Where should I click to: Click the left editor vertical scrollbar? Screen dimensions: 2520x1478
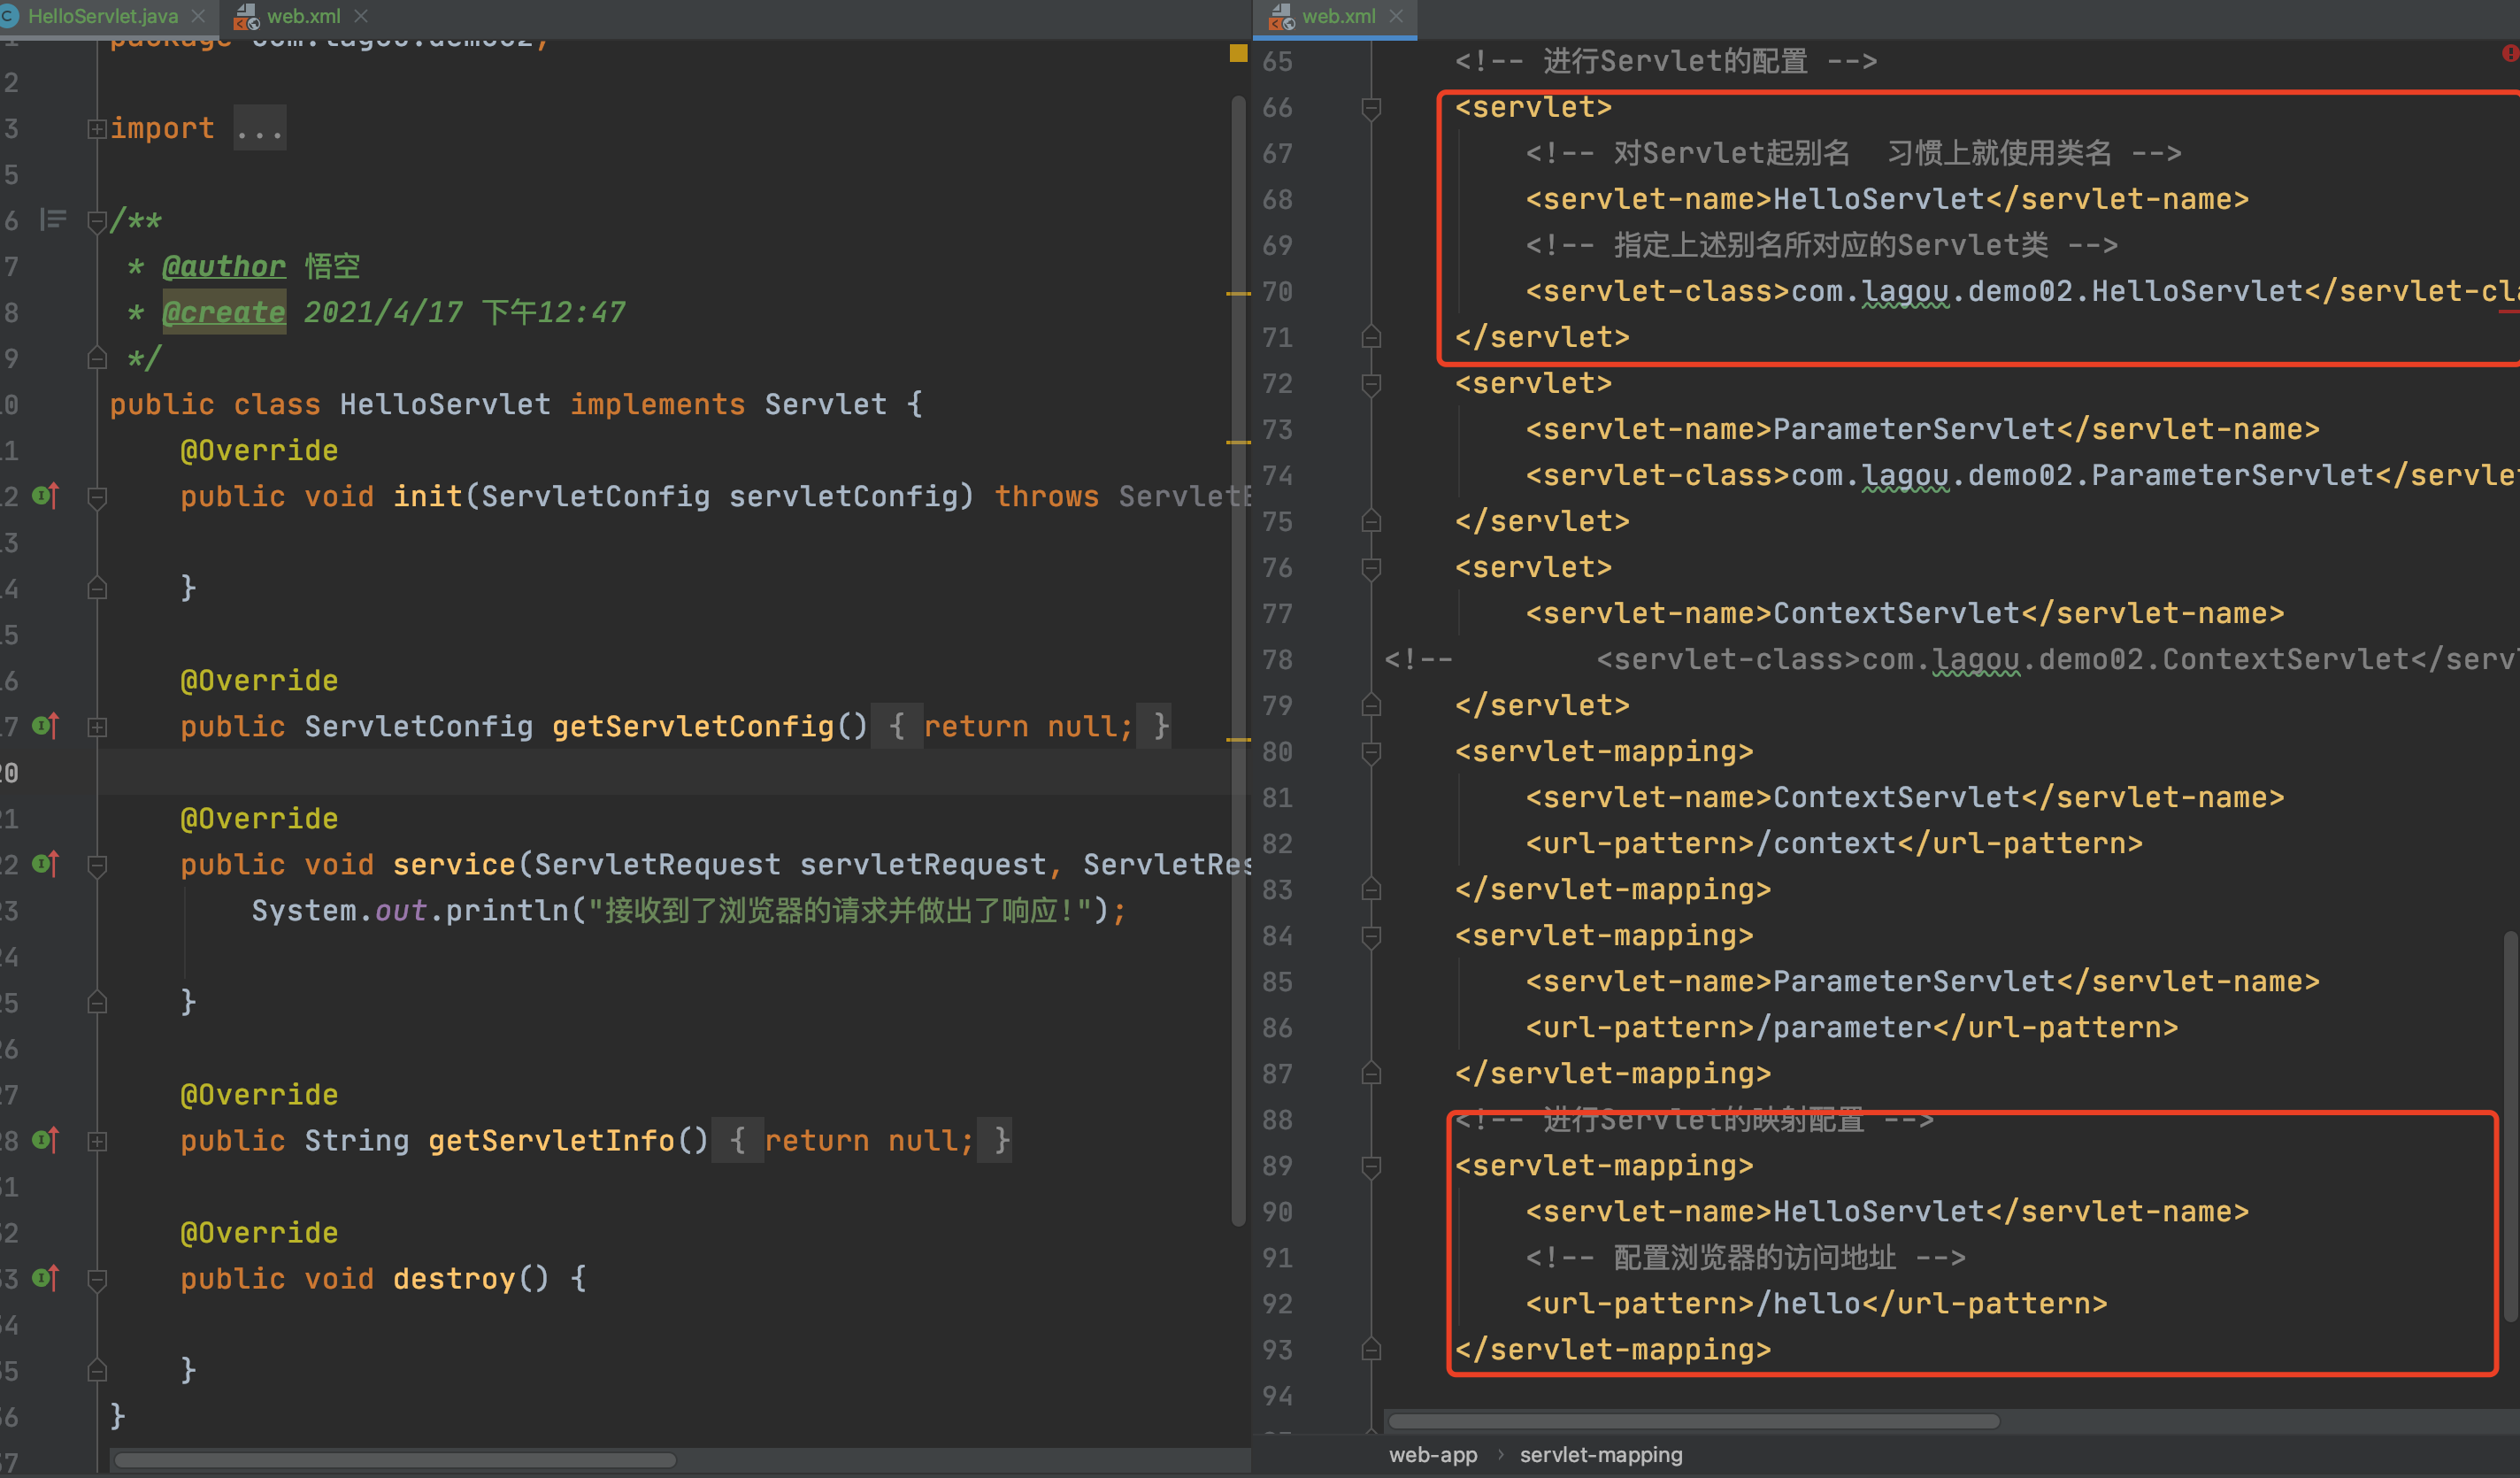click(x=1238, y=660)
